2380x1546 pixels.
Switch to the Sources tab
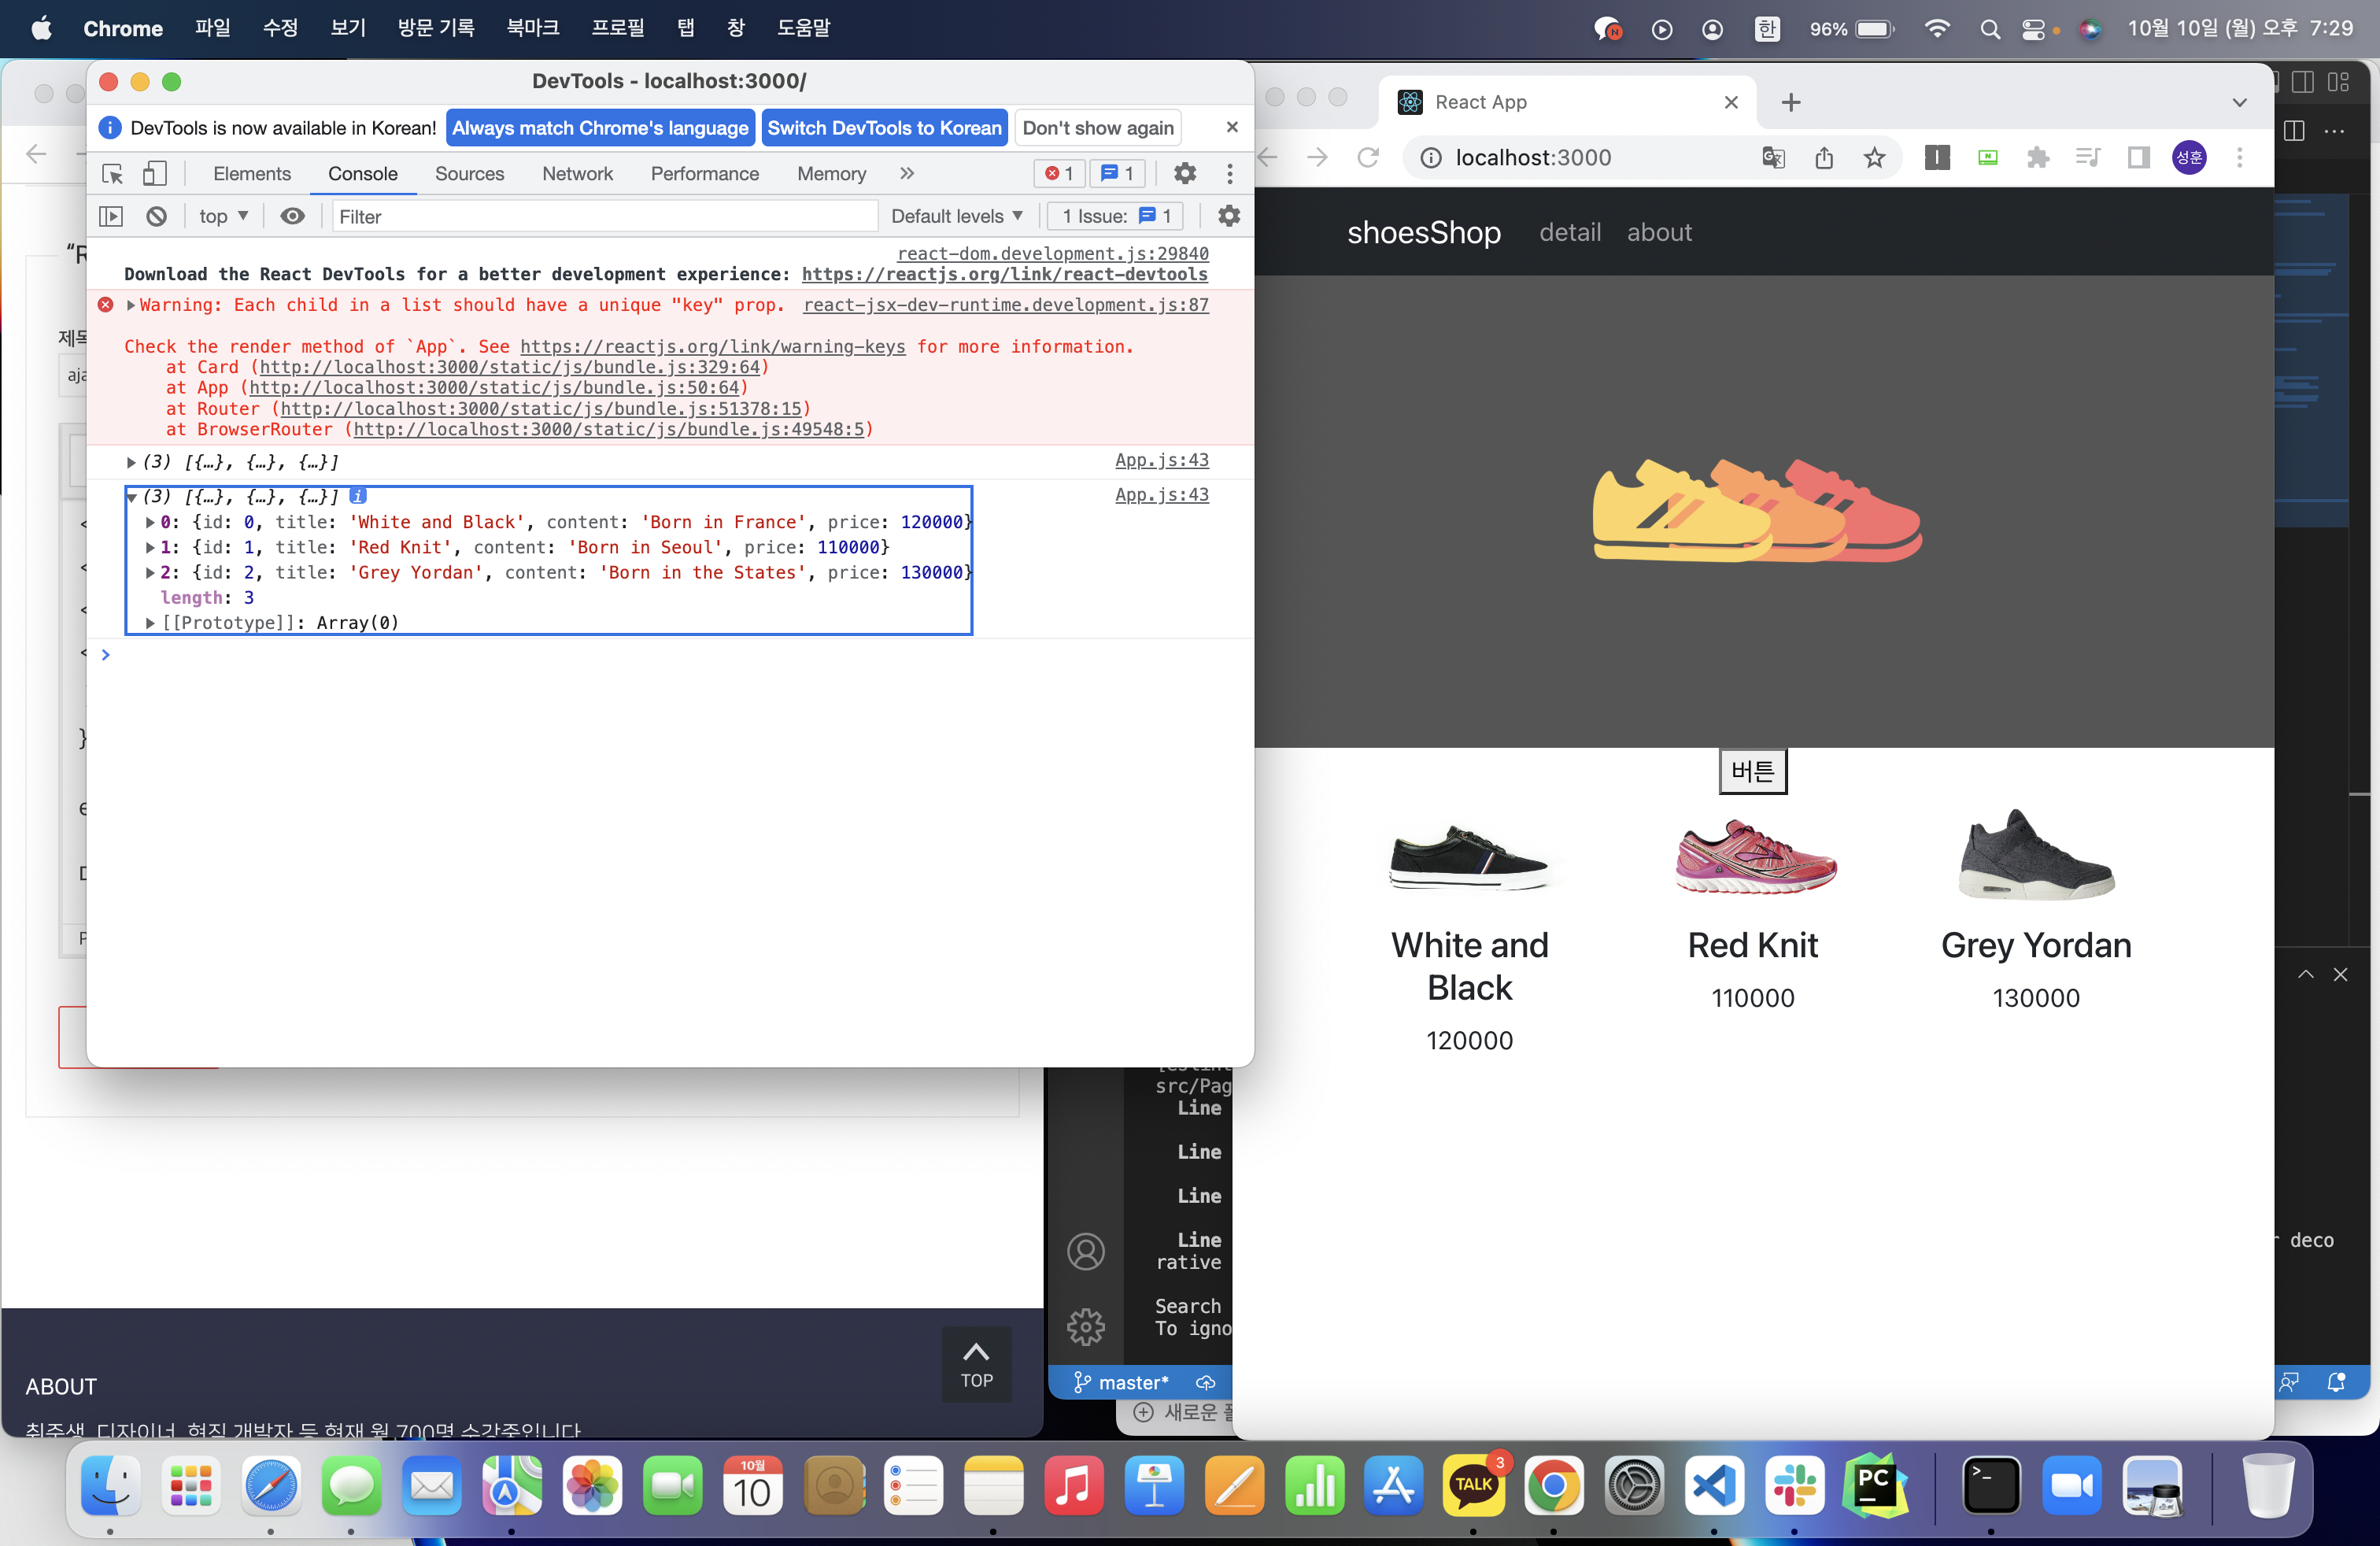click(469, 174)
